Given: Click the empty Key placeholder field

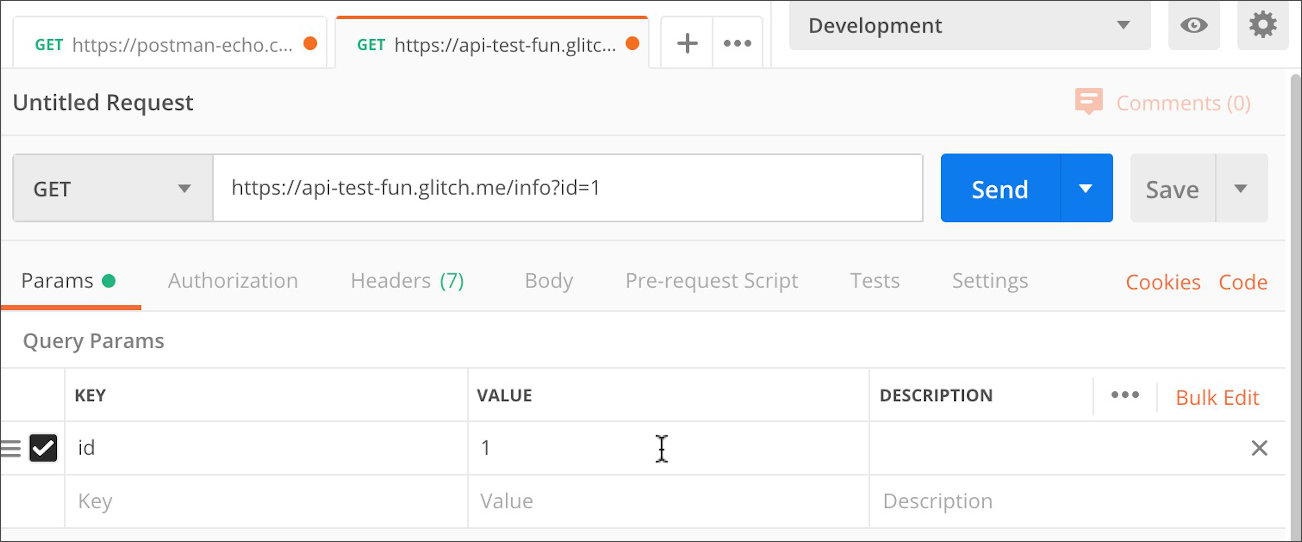Looking at the screenshot, I should pos(266,501).
